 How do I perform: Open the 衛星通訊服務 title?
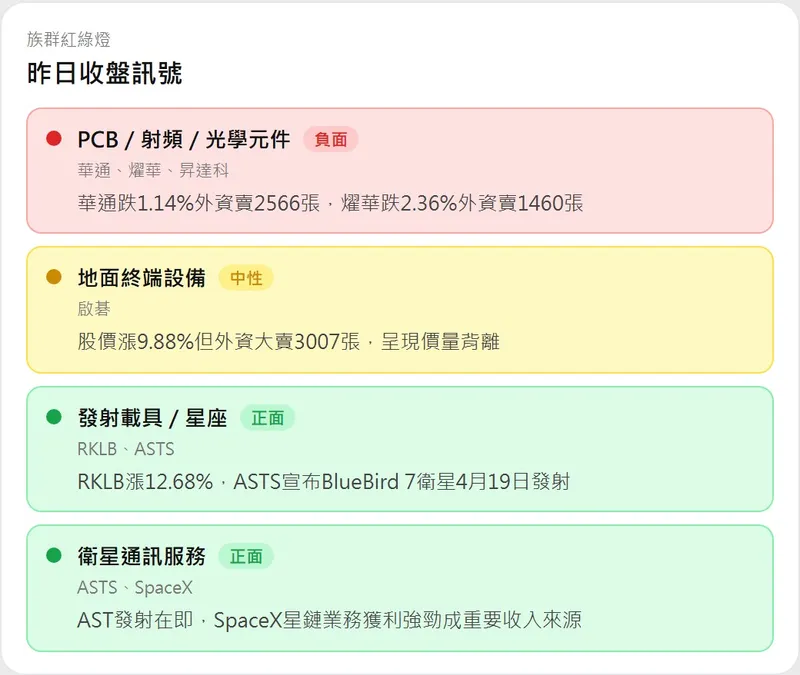pyautogui.click(x=141, y=556)
